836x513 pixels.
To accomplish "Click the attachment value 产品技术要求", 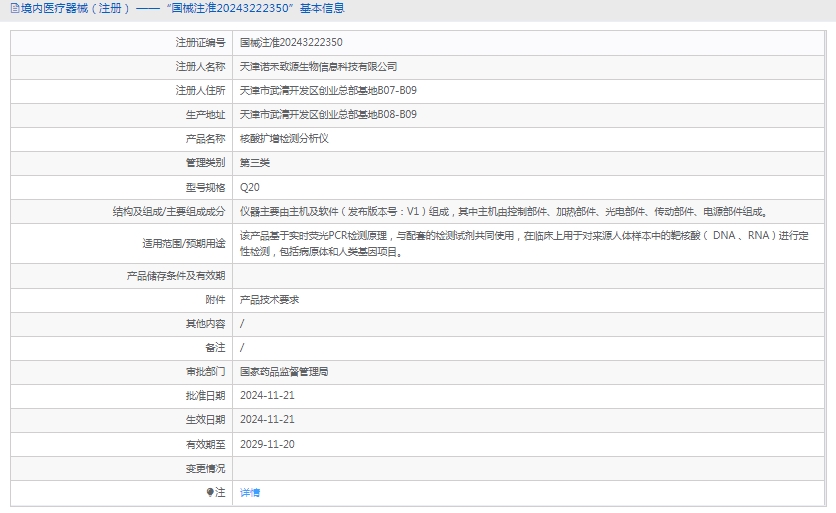I will (269, 299).
